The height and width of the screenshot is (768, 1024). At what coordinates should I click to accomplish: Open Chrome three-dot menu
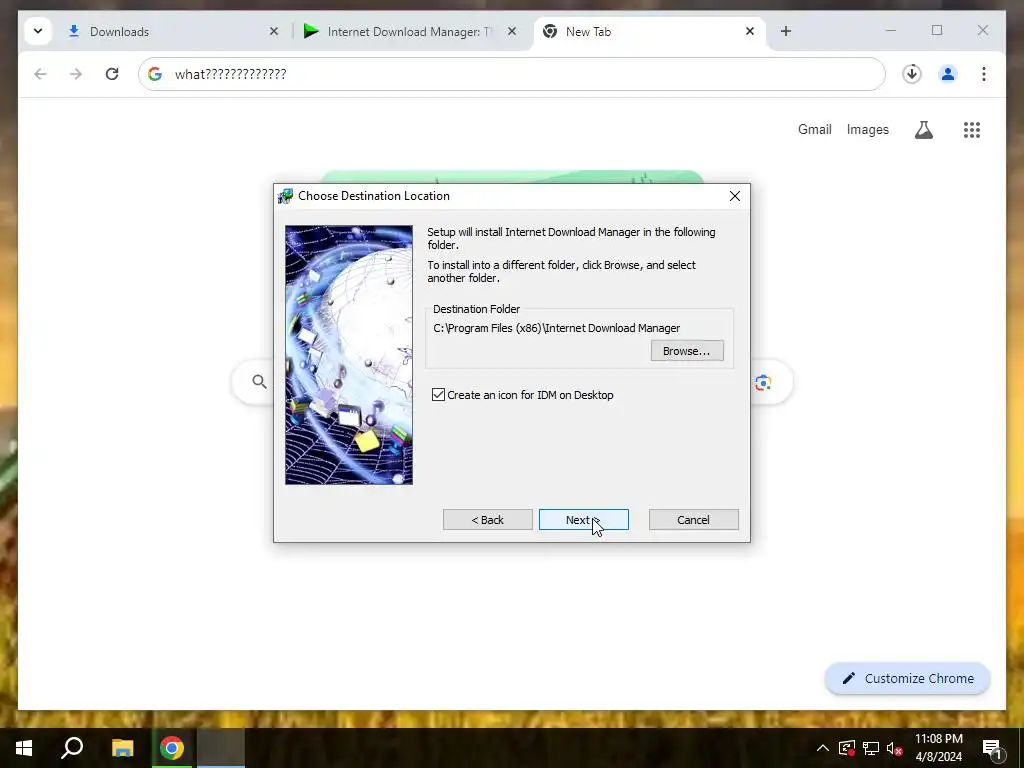click(x=984, y=74)
